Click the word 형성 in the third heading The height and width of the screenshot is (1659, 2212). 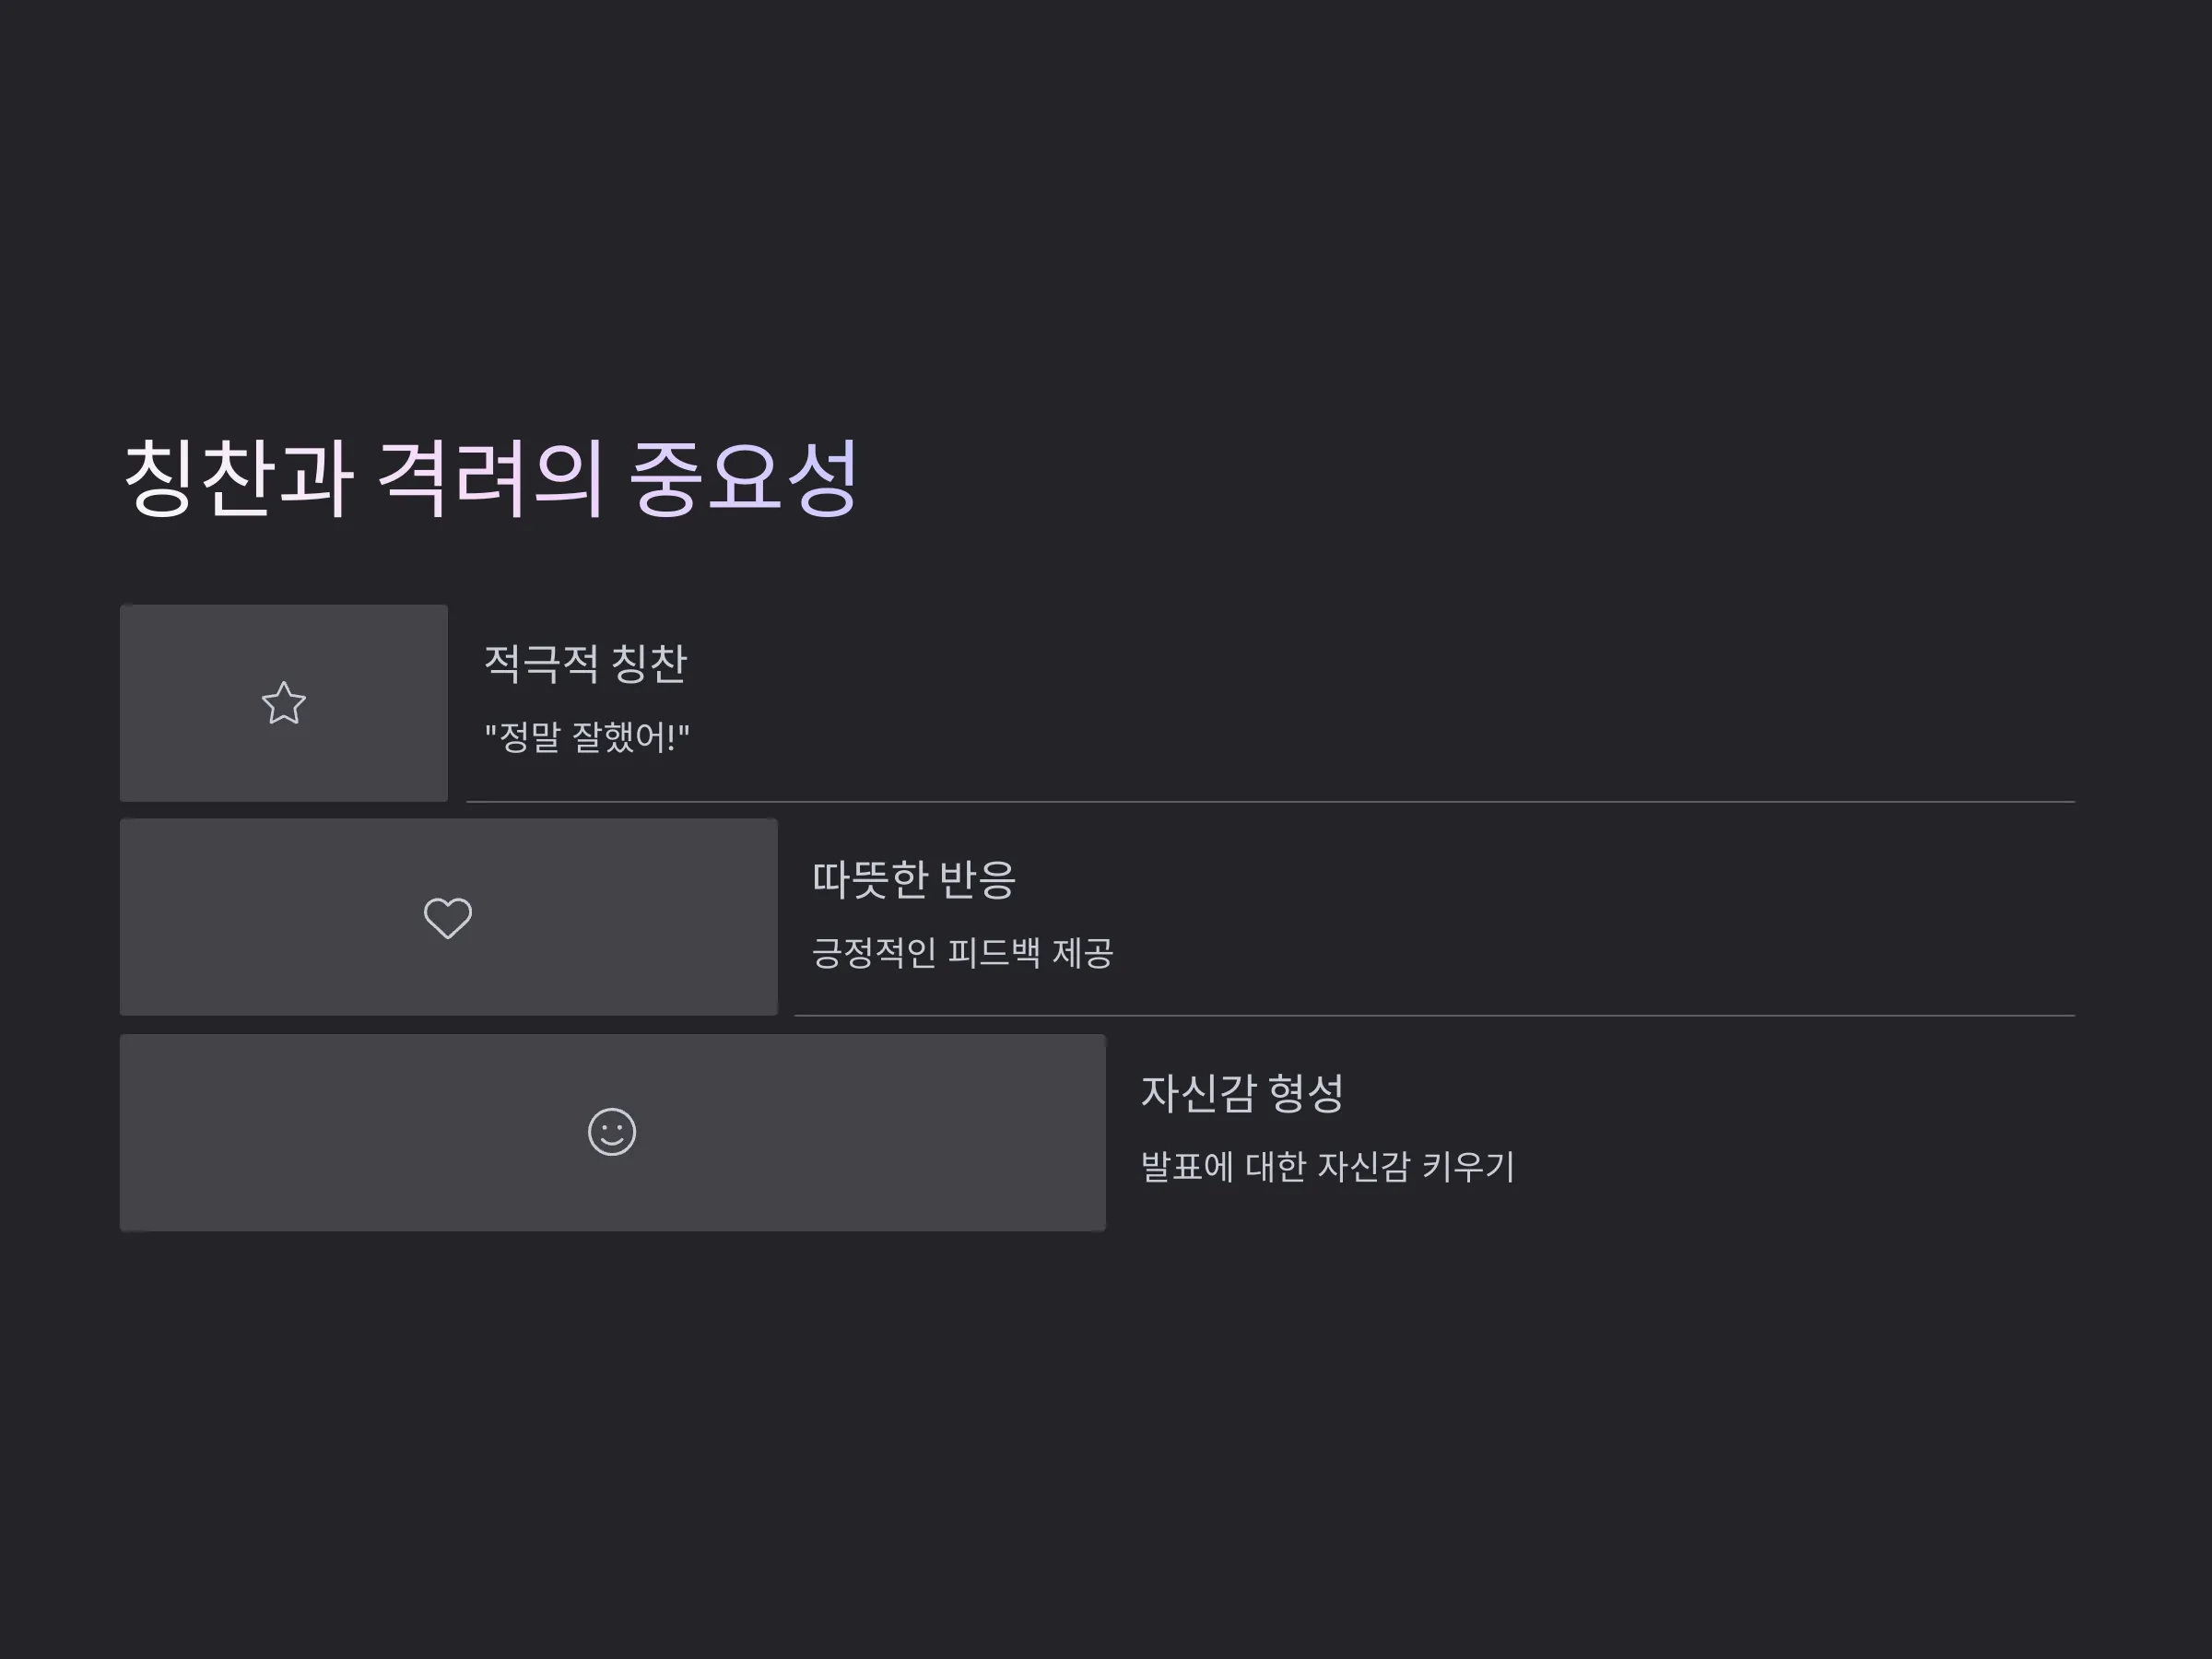coord(1306,1094)
